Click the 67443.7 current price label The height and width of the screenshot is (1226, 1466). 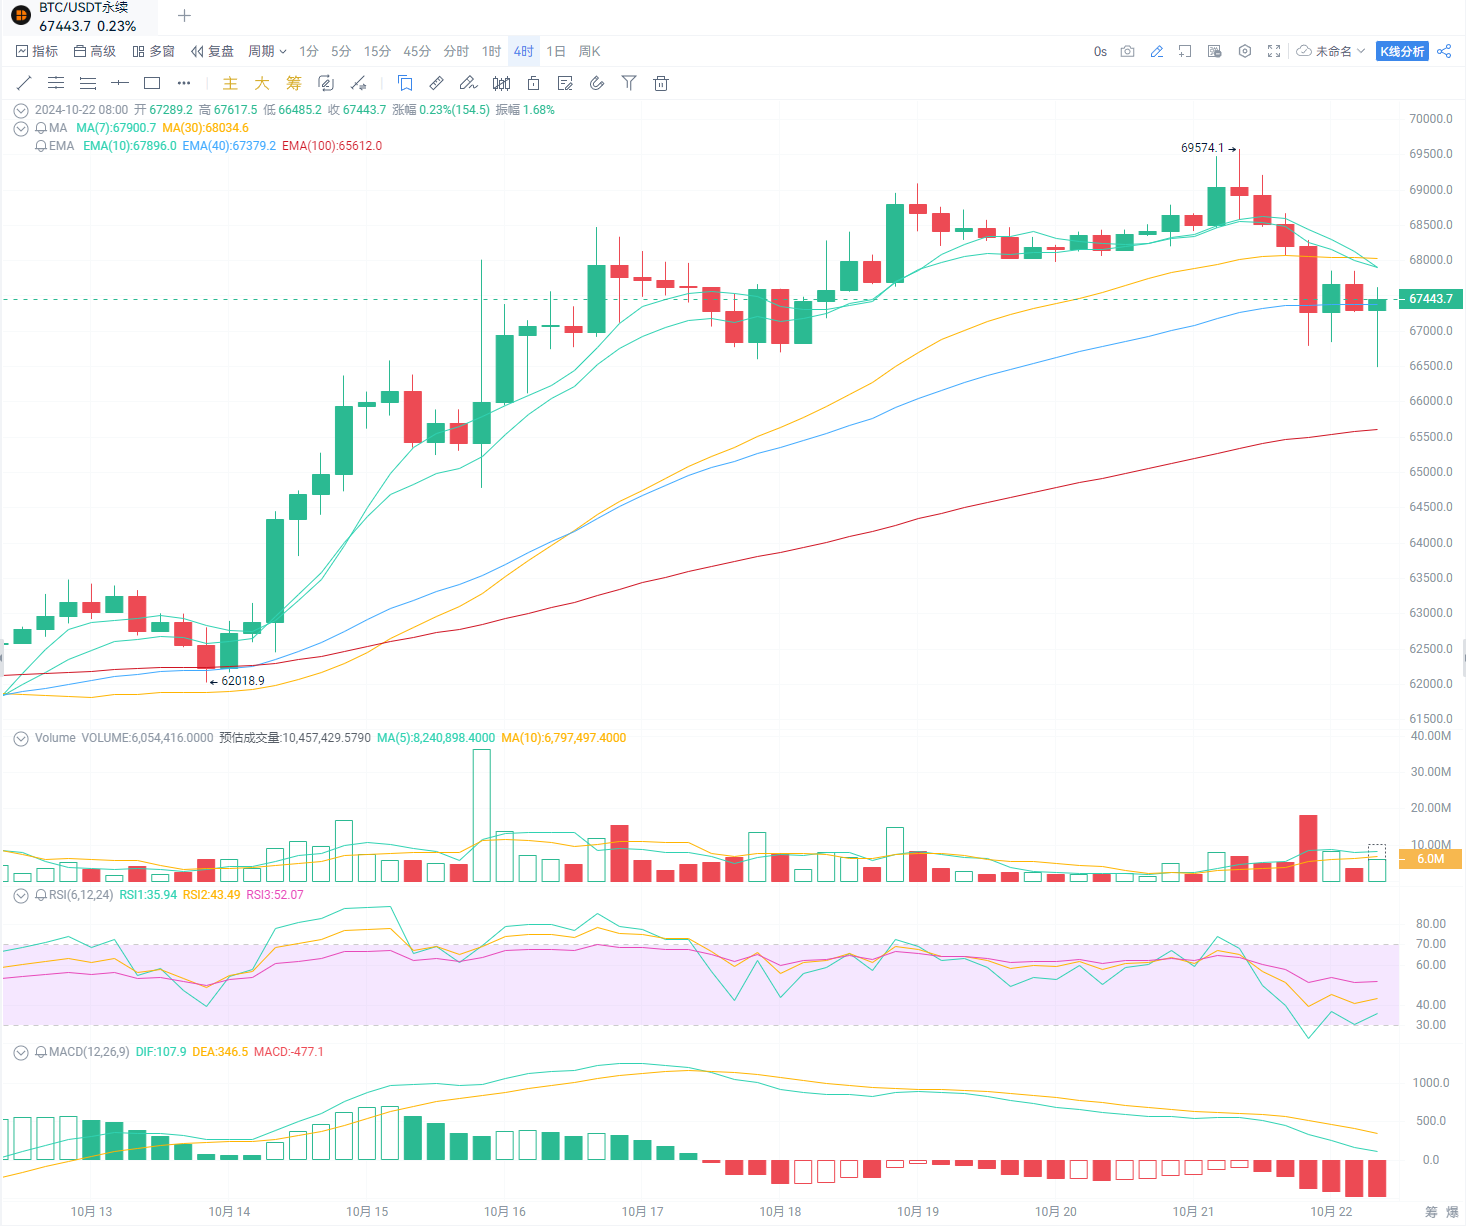[x=1431, y=299]
